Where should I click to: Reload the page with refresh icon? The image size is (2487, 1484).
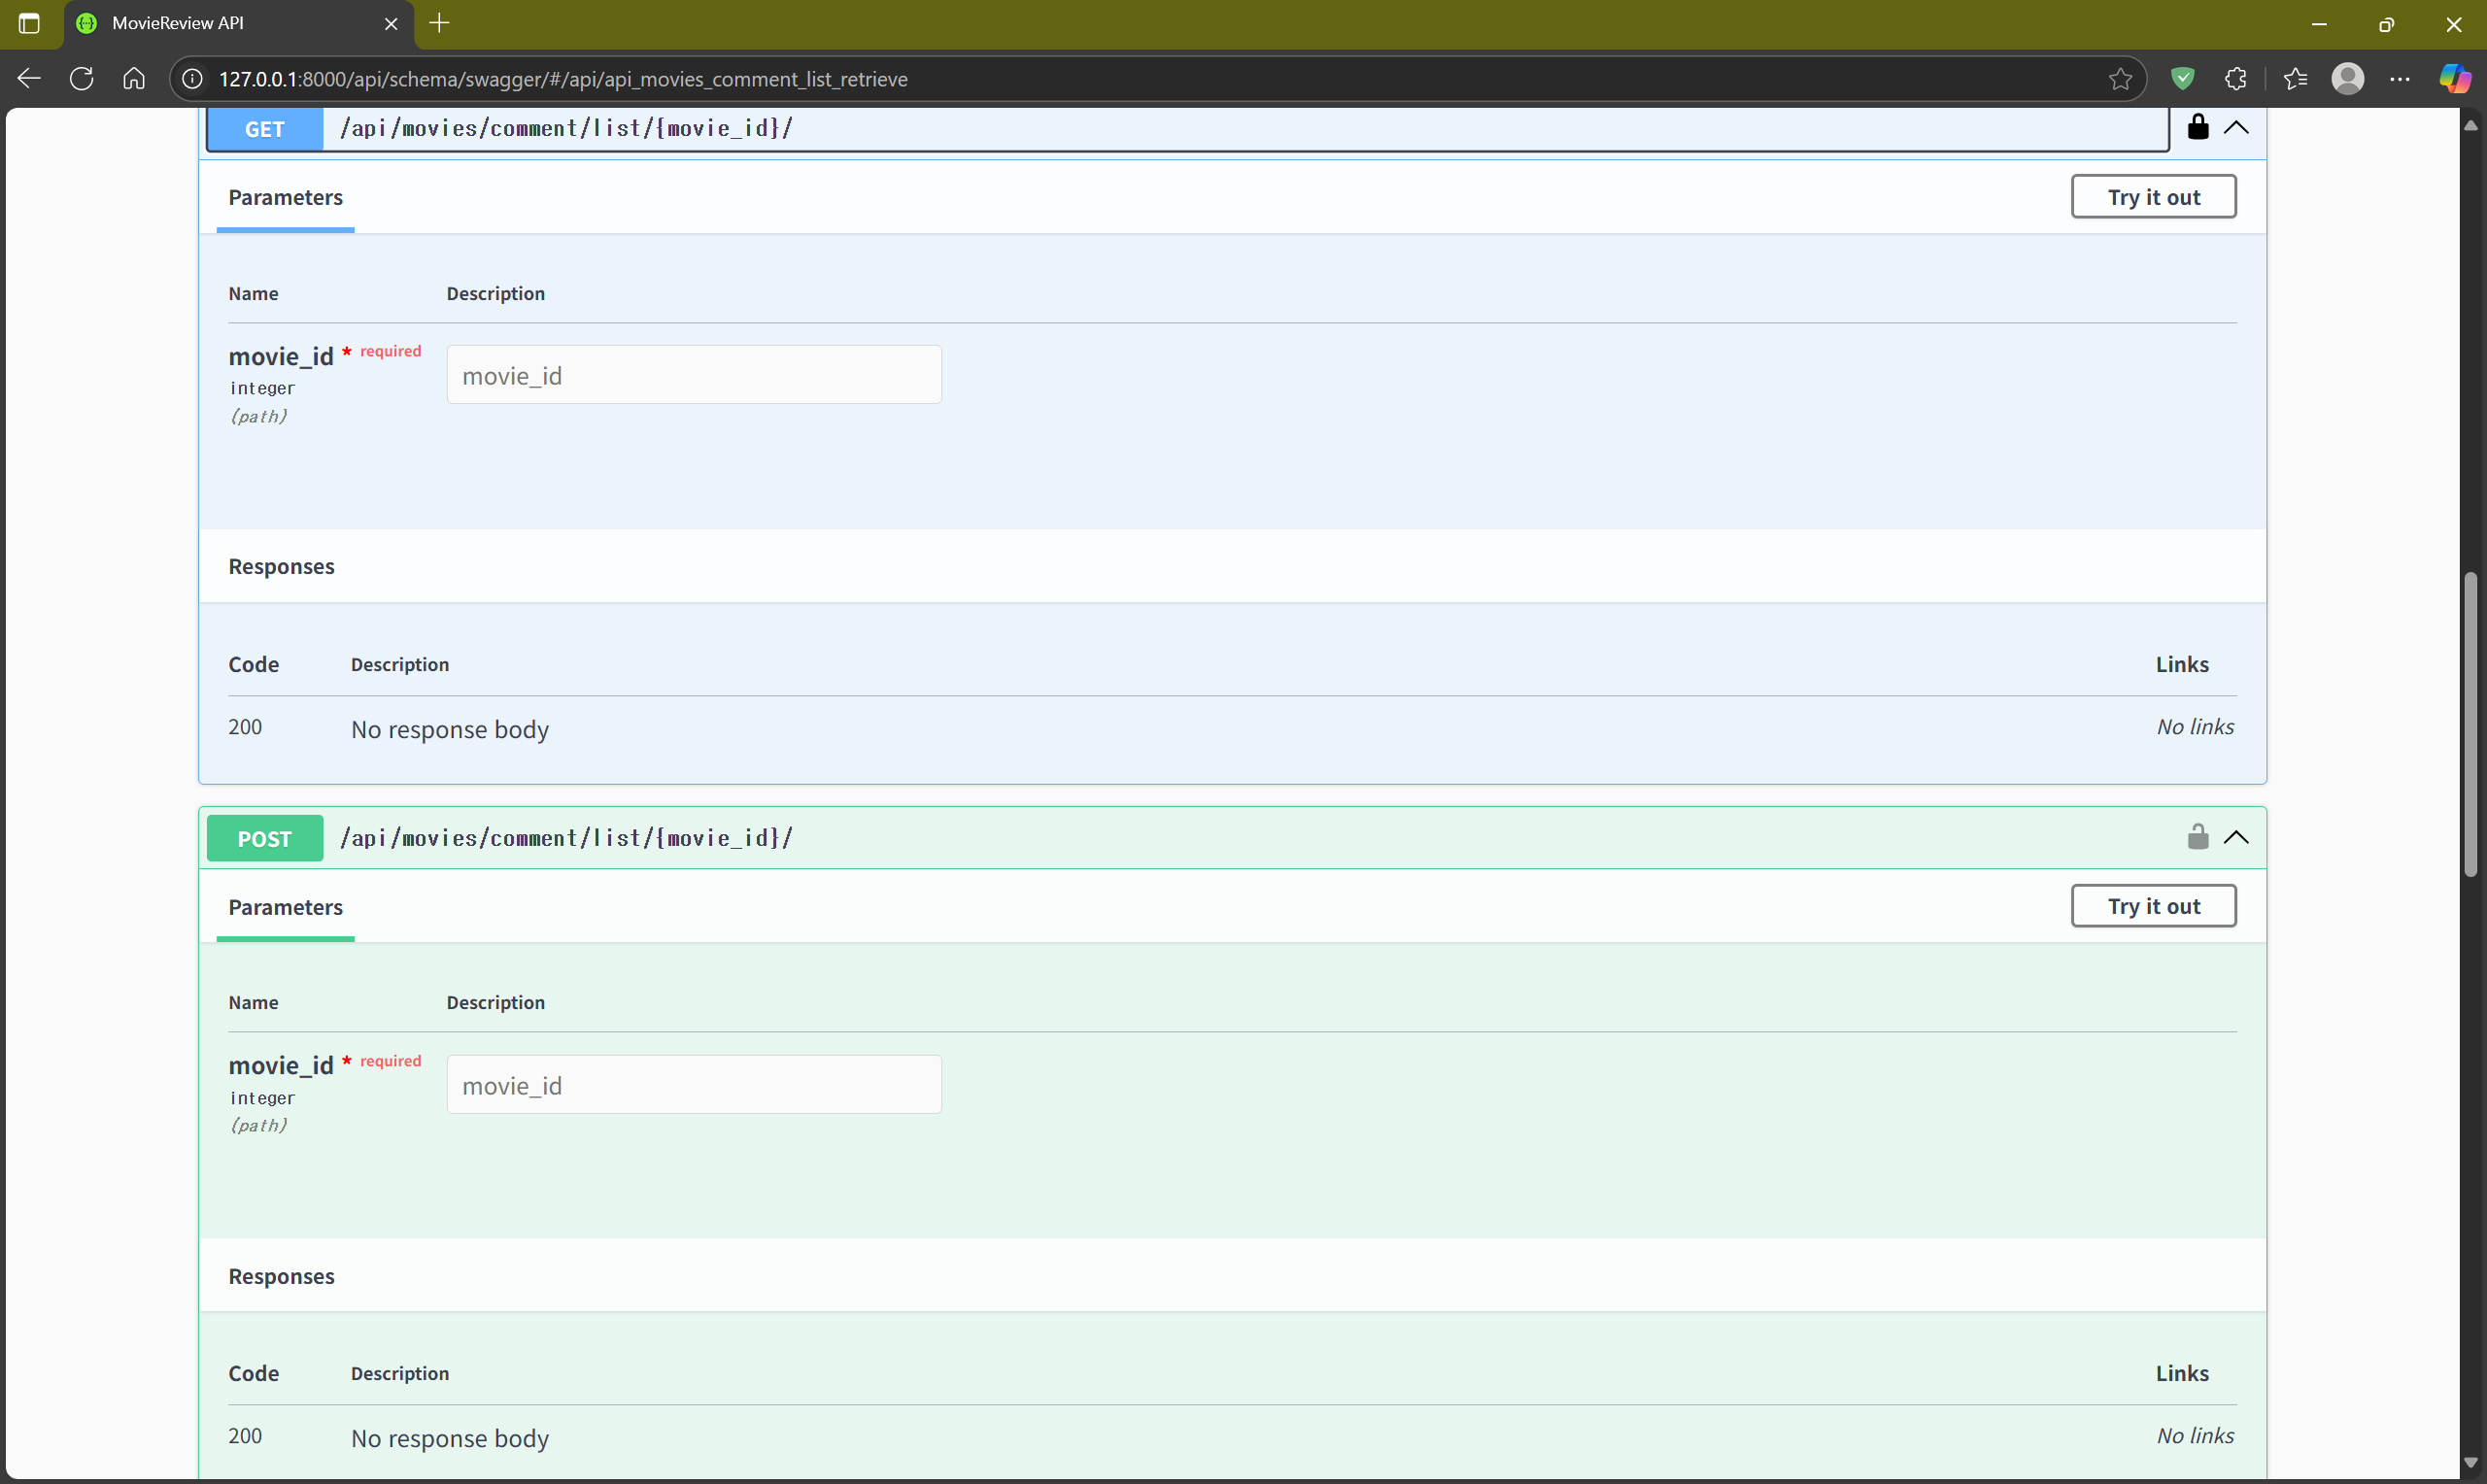(x=82, y=79)
